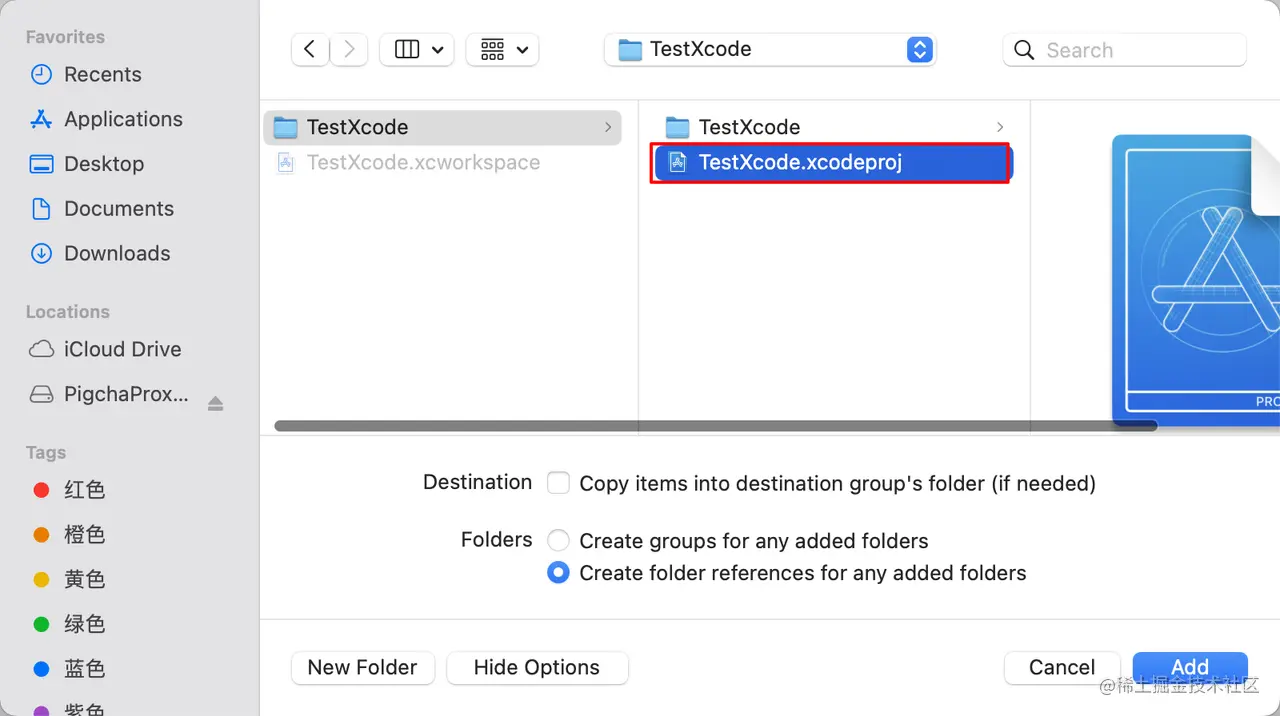Click the back navigation arrow

(x=310, y=49)
